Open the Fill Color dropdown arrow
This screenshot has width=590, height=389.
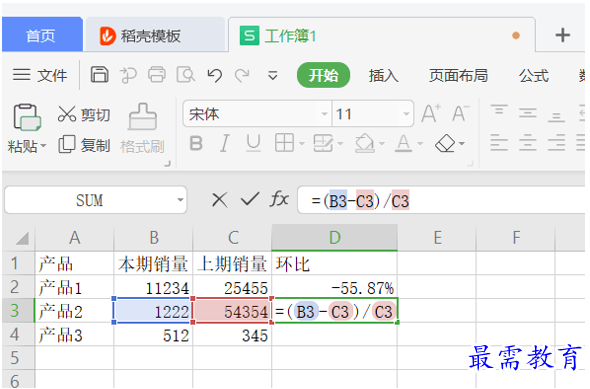pos(382,143)
